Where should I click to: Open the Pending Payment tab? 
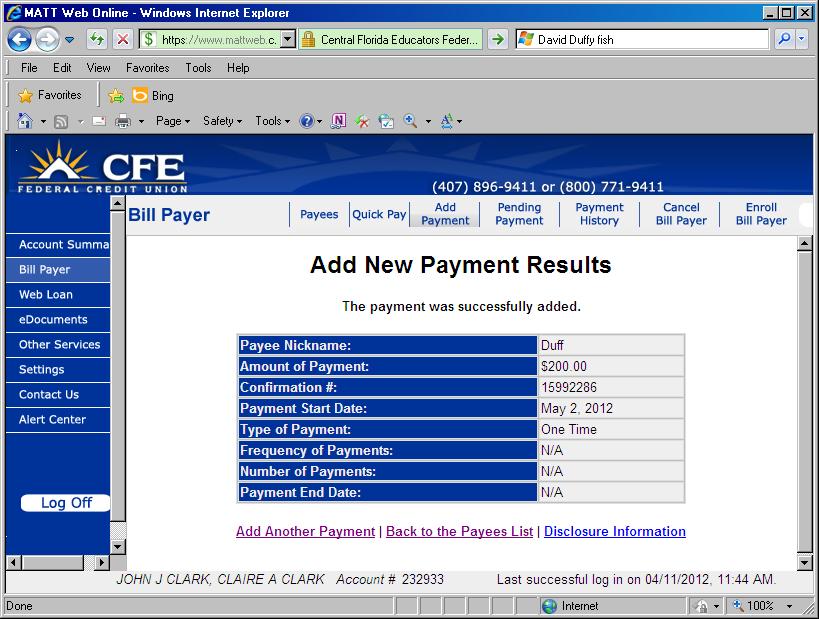[x=519, y=214]
